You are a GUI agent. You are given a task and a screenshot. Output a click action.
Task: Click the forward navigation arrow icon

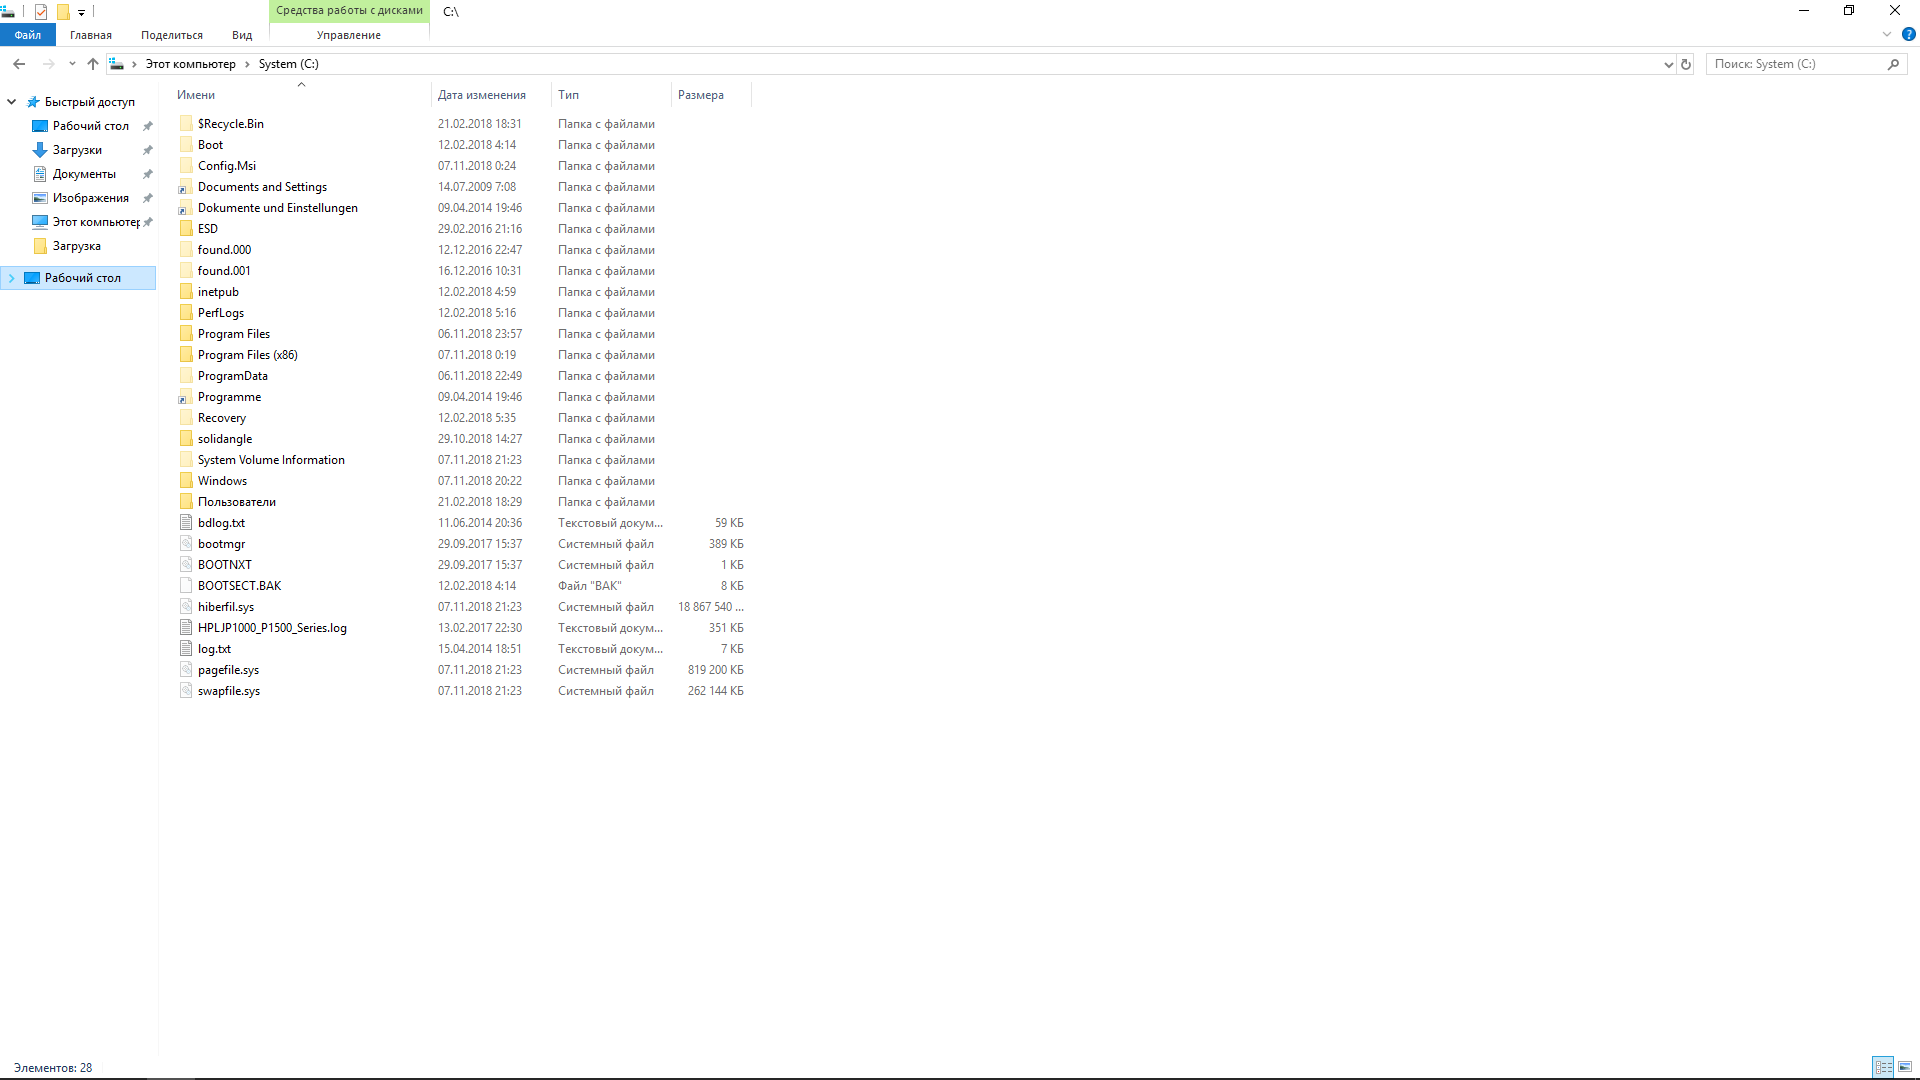click(46, 63)
